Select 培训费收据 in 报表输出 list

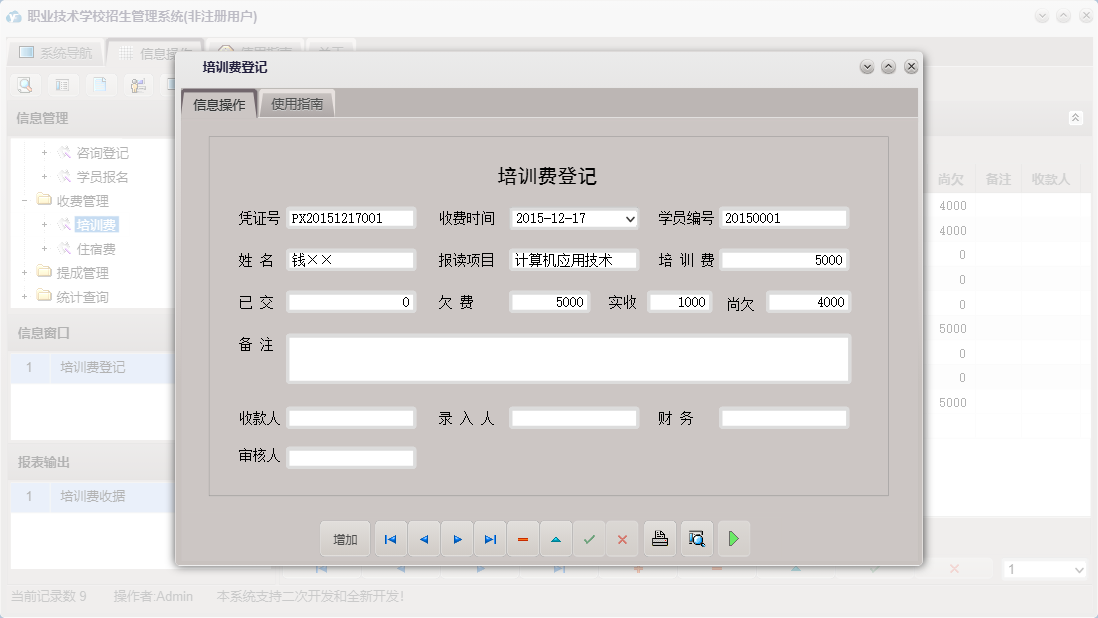[x=92, y=497]
